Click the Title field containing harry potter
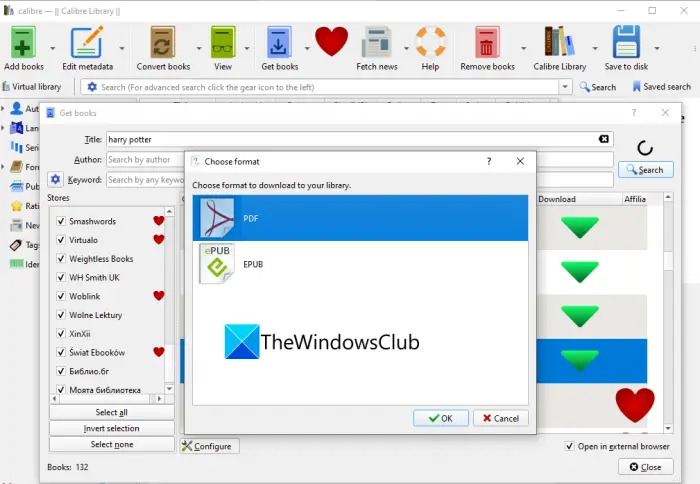Image resolution: width=700 pixels, height=484 pixels. 359,139
